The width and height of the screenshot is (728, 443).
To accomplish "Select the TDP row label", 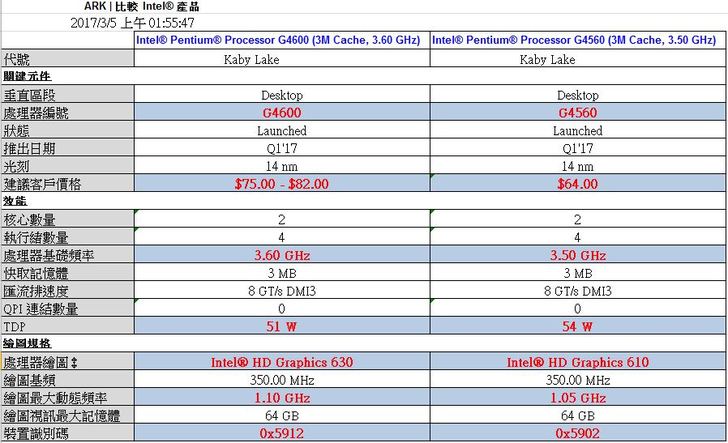I will coord(68,326).
